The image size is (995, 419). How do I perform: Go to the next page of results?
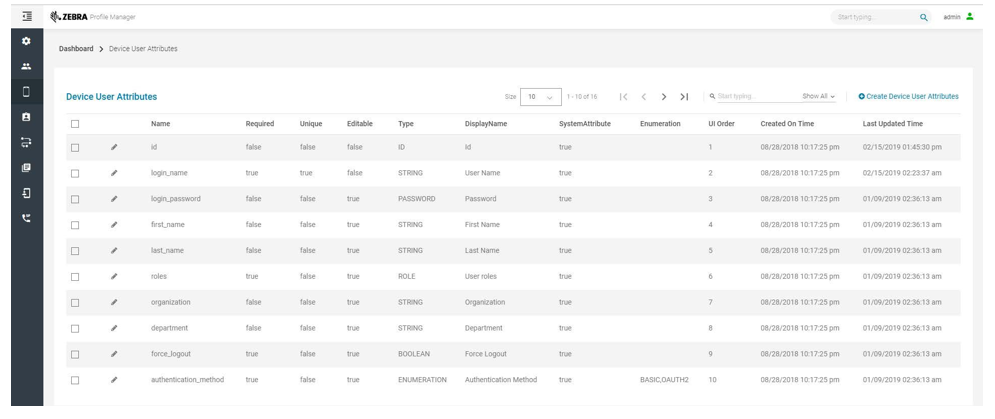[664, 97]
